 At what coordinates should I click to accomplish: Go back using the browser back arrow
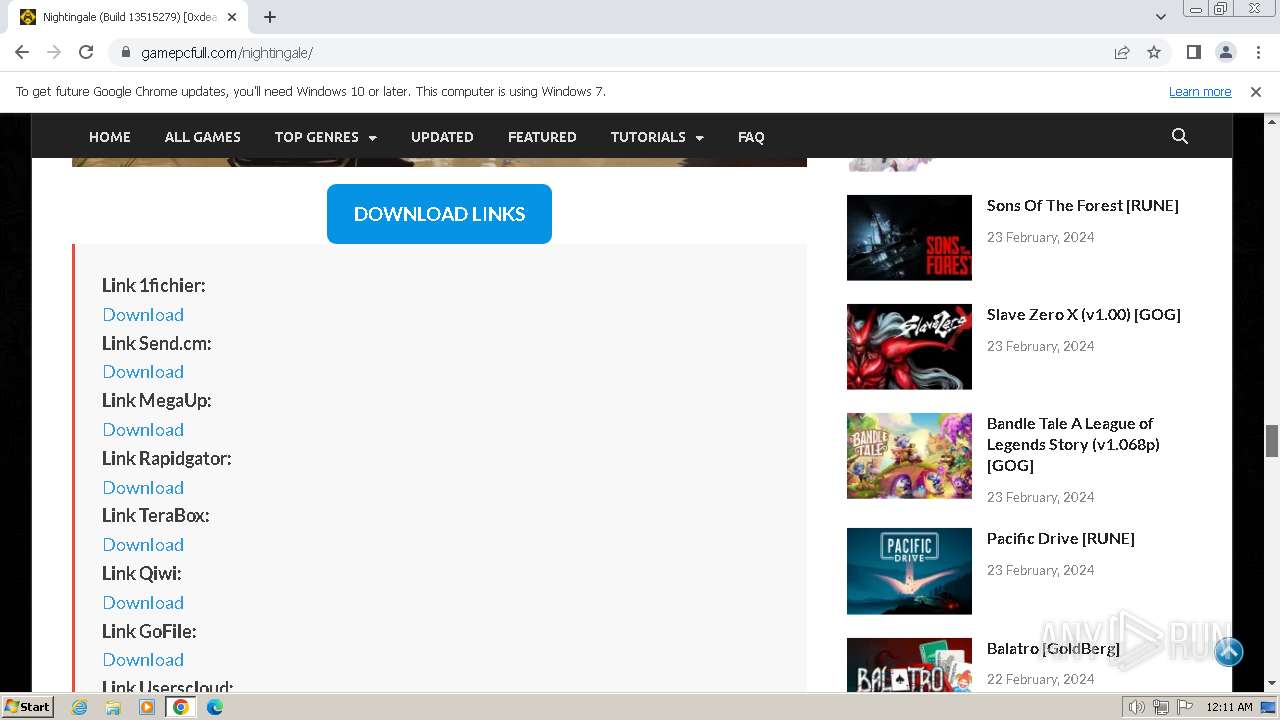pos(22,53)
